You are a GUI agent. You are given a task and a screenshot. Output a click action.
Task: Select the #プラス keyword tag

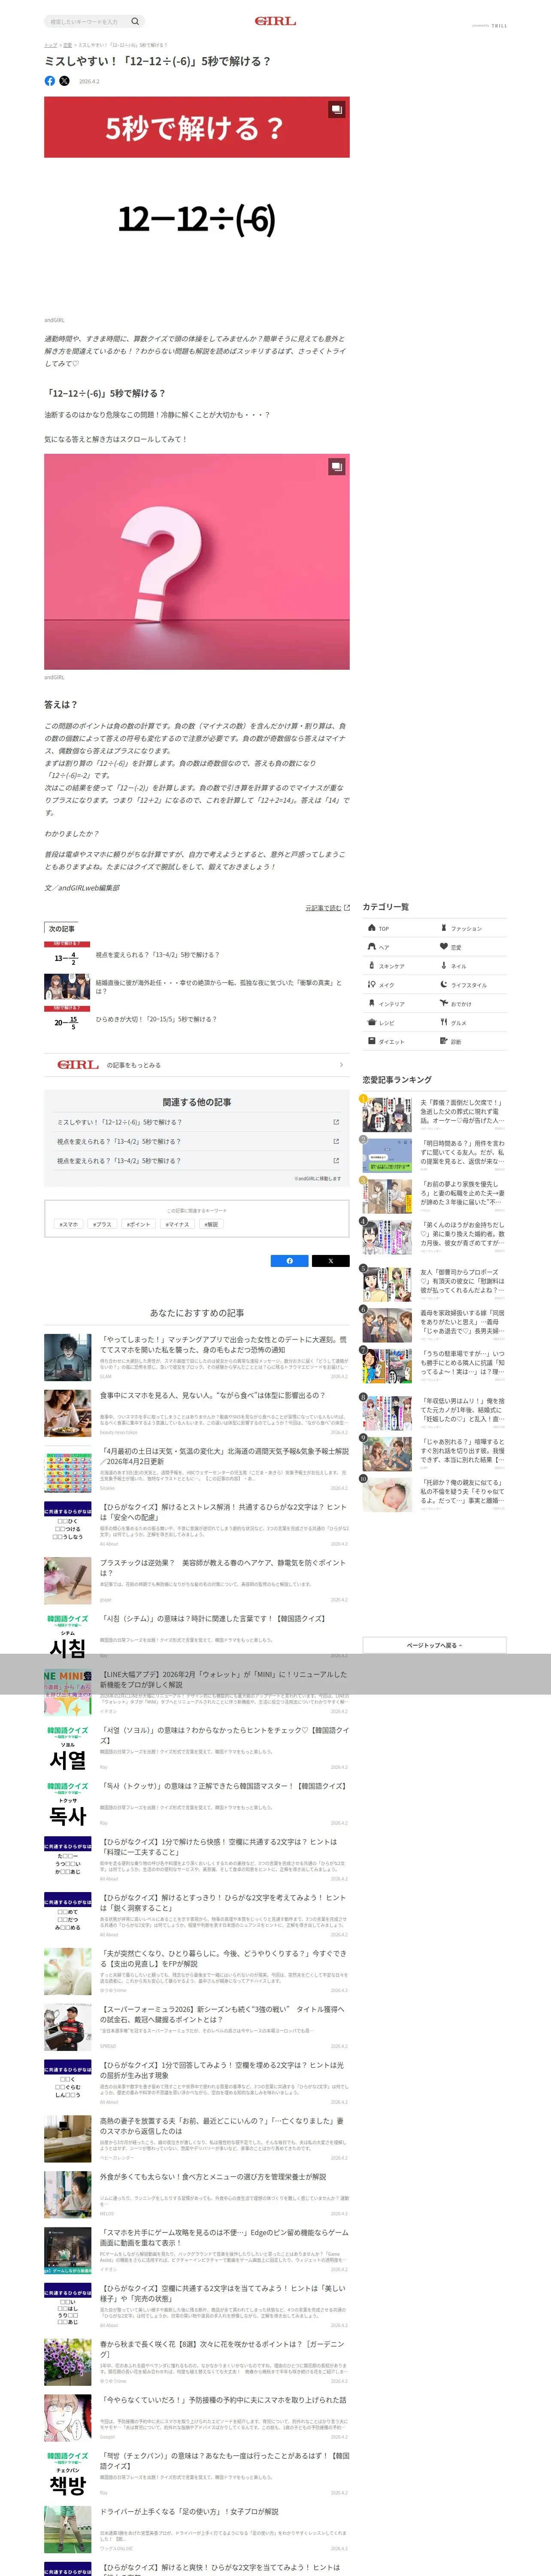[102, 1224]
